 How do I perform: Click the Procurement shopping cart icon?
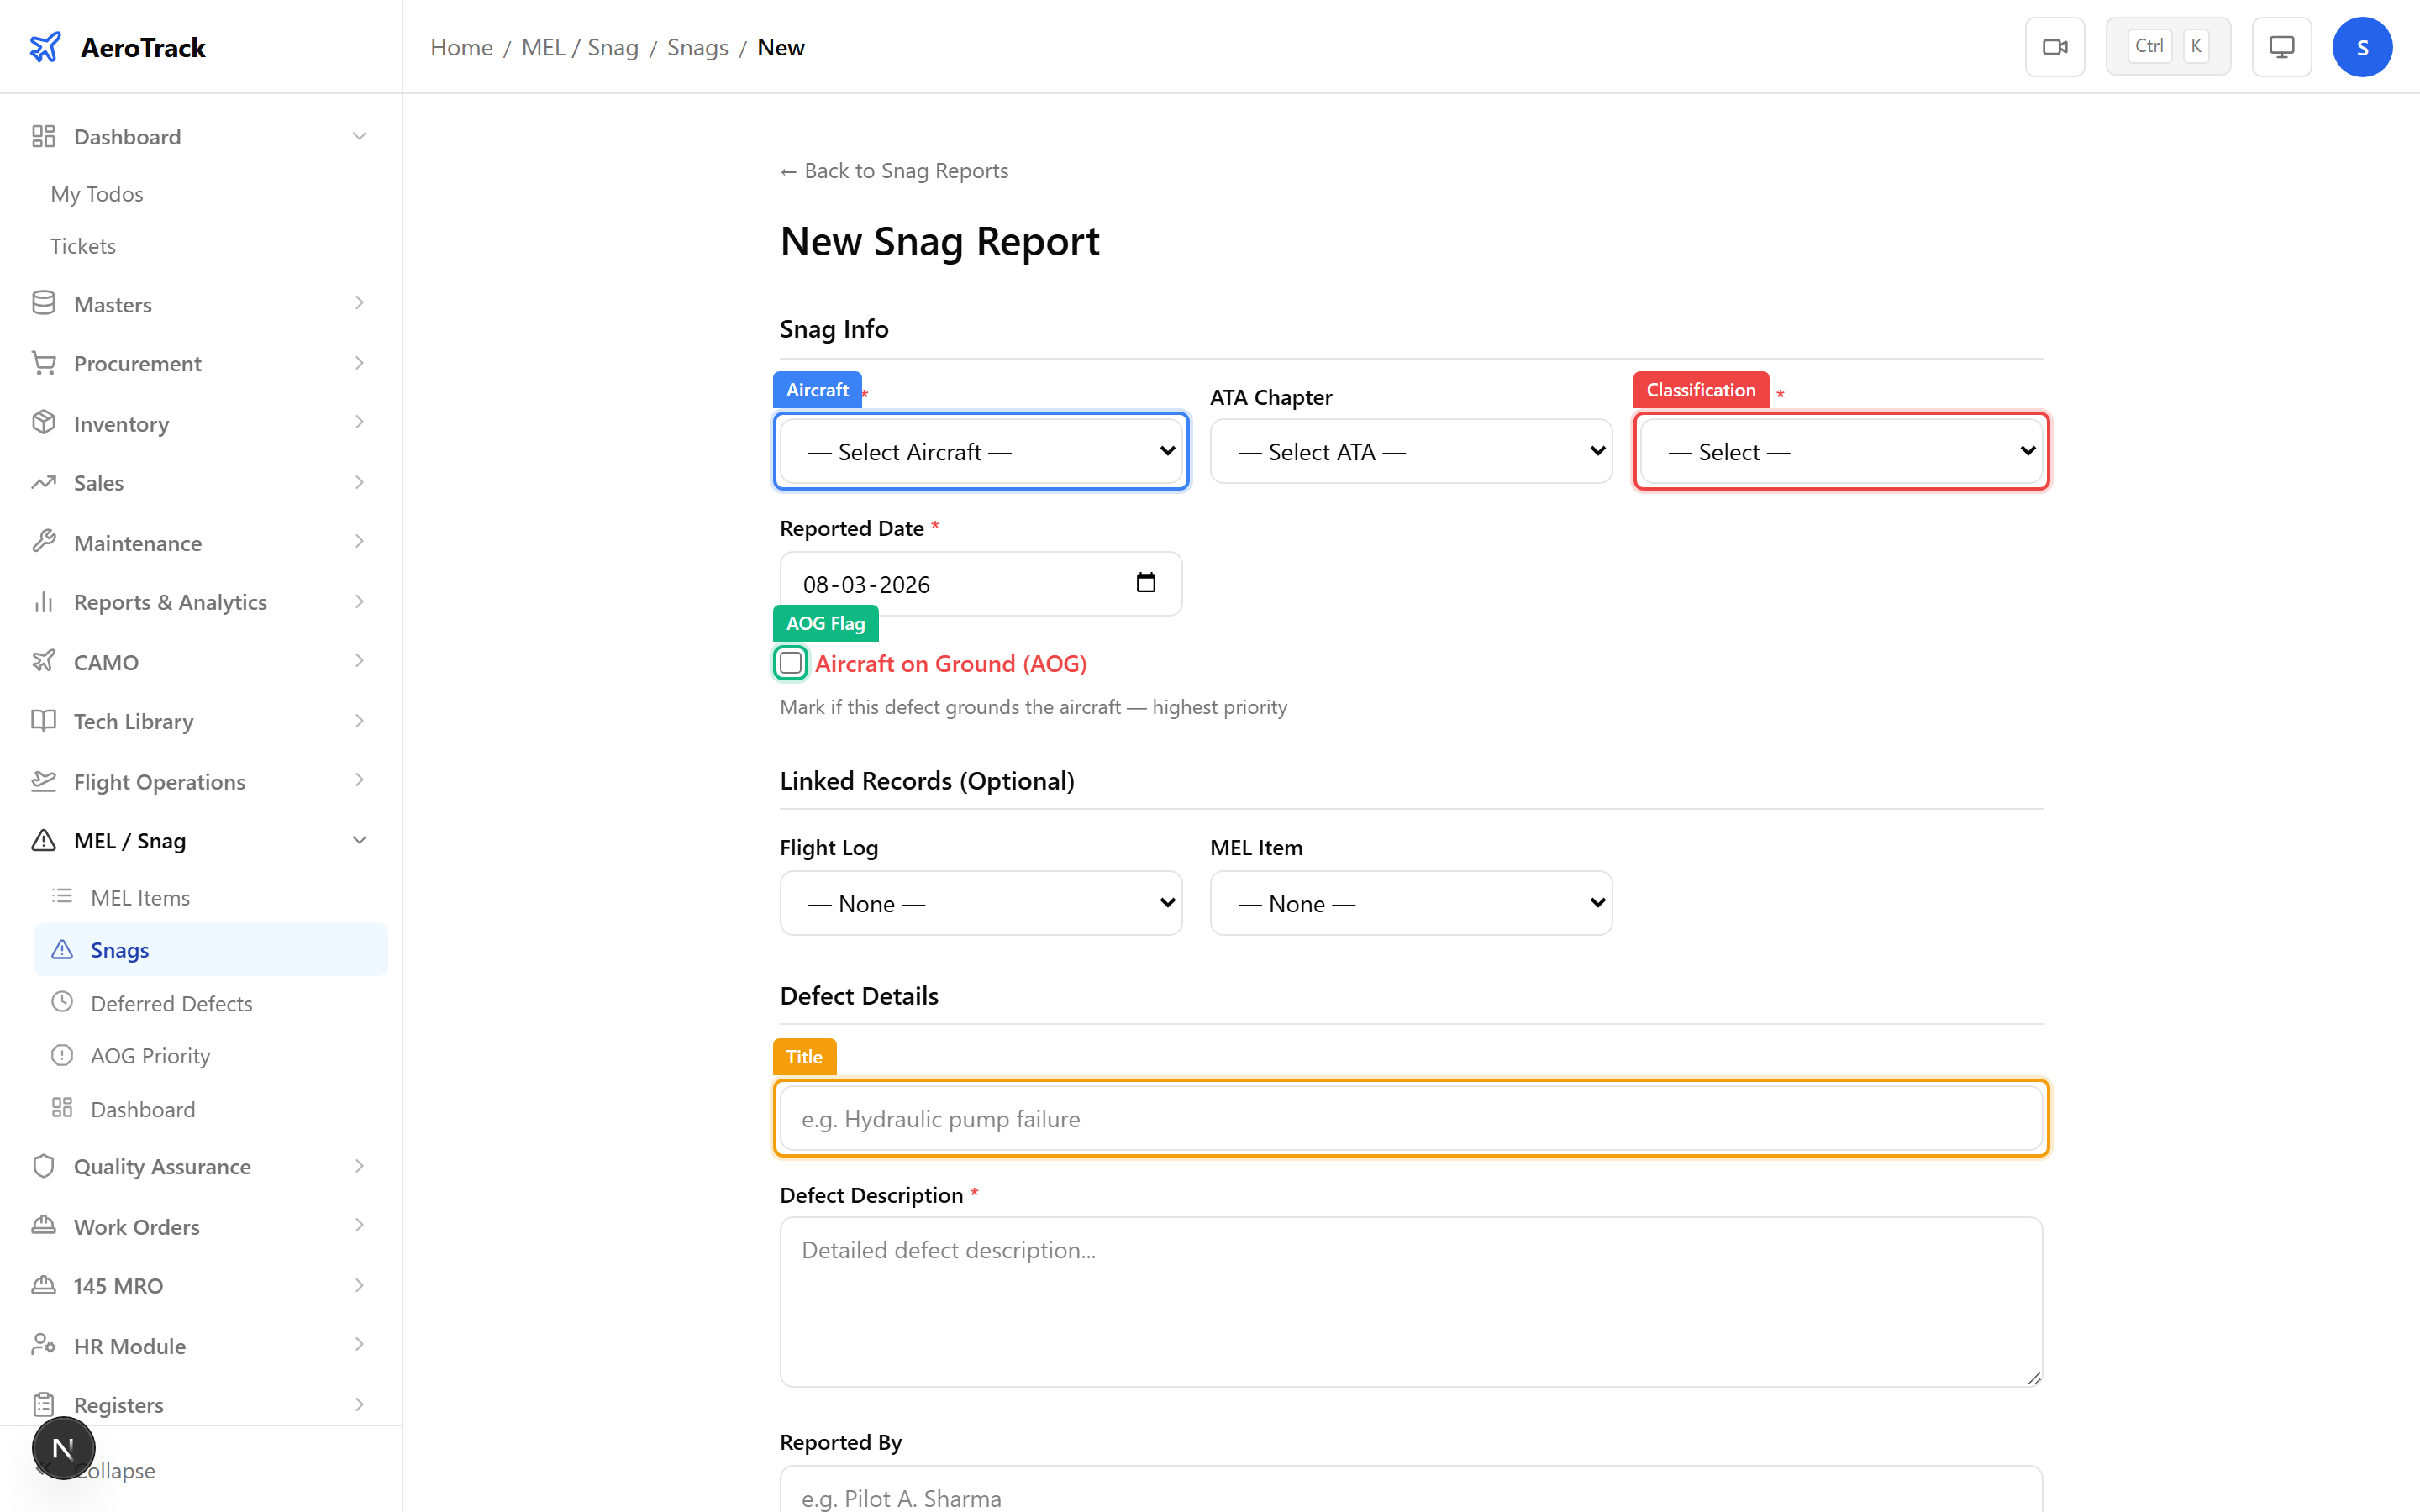coord(44,362)
